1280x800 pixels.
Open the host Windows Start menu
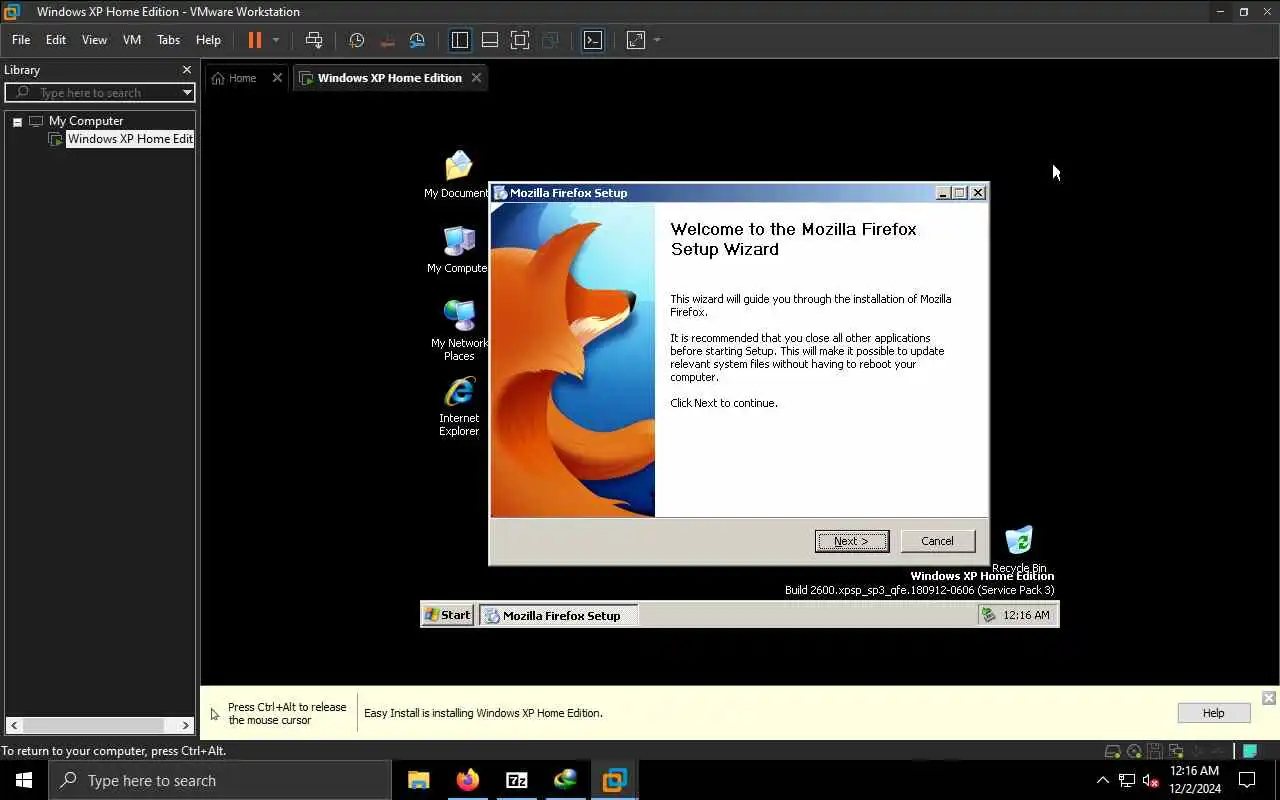point(24,780)
